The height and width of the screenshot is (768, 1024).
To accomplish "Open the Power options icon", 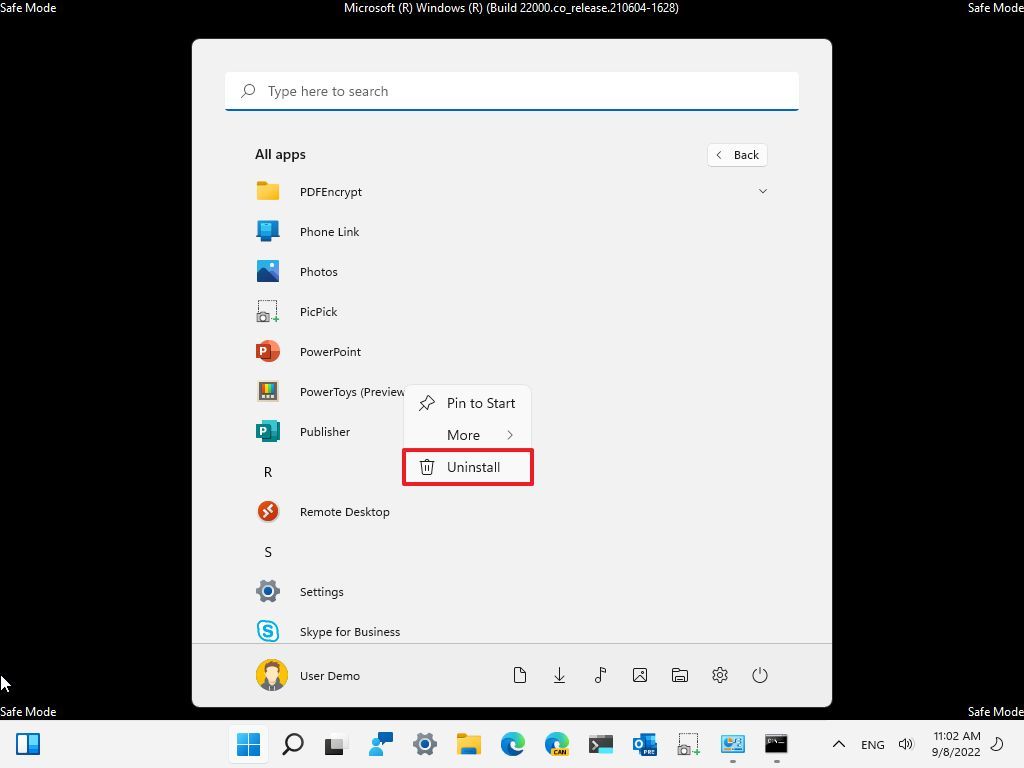I will pyautogui.click(x=760, y=675).
